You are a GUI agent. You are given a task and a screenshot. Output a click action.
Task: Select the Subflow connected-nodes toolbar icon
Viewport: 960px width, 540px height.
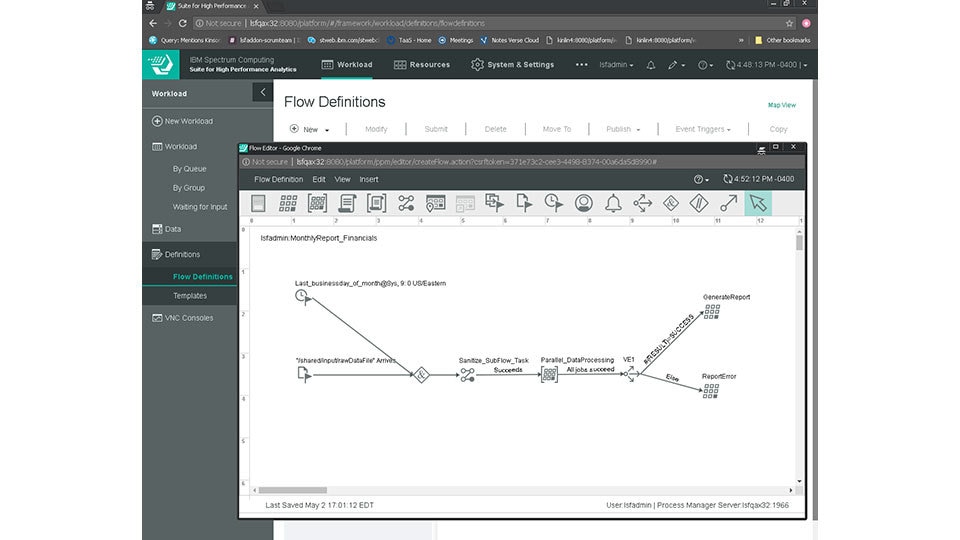point(406,203)
